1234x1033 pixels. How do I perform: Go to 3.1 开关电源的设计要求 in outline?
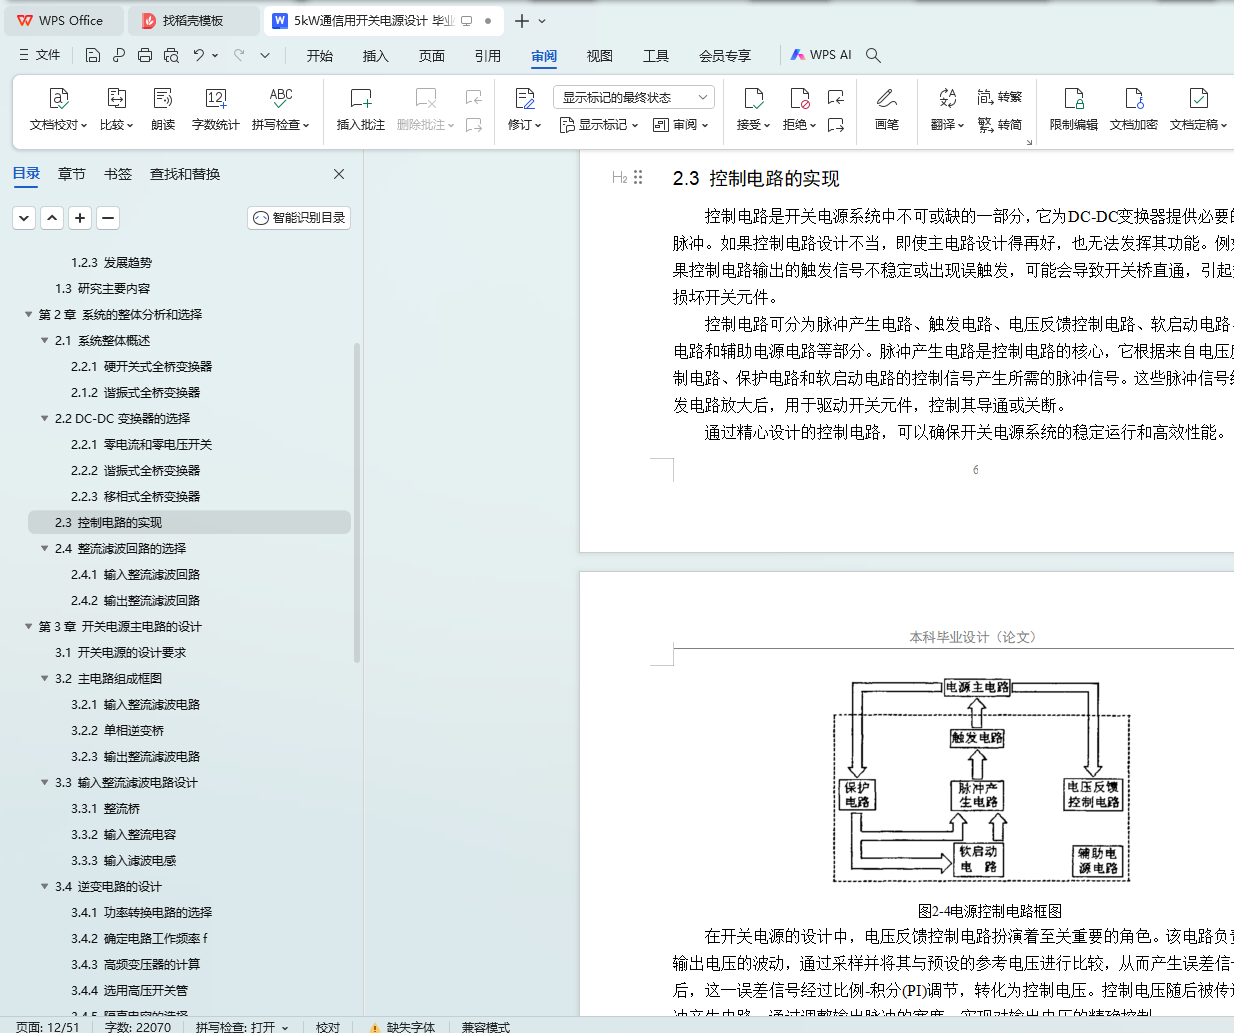[120, 652]
